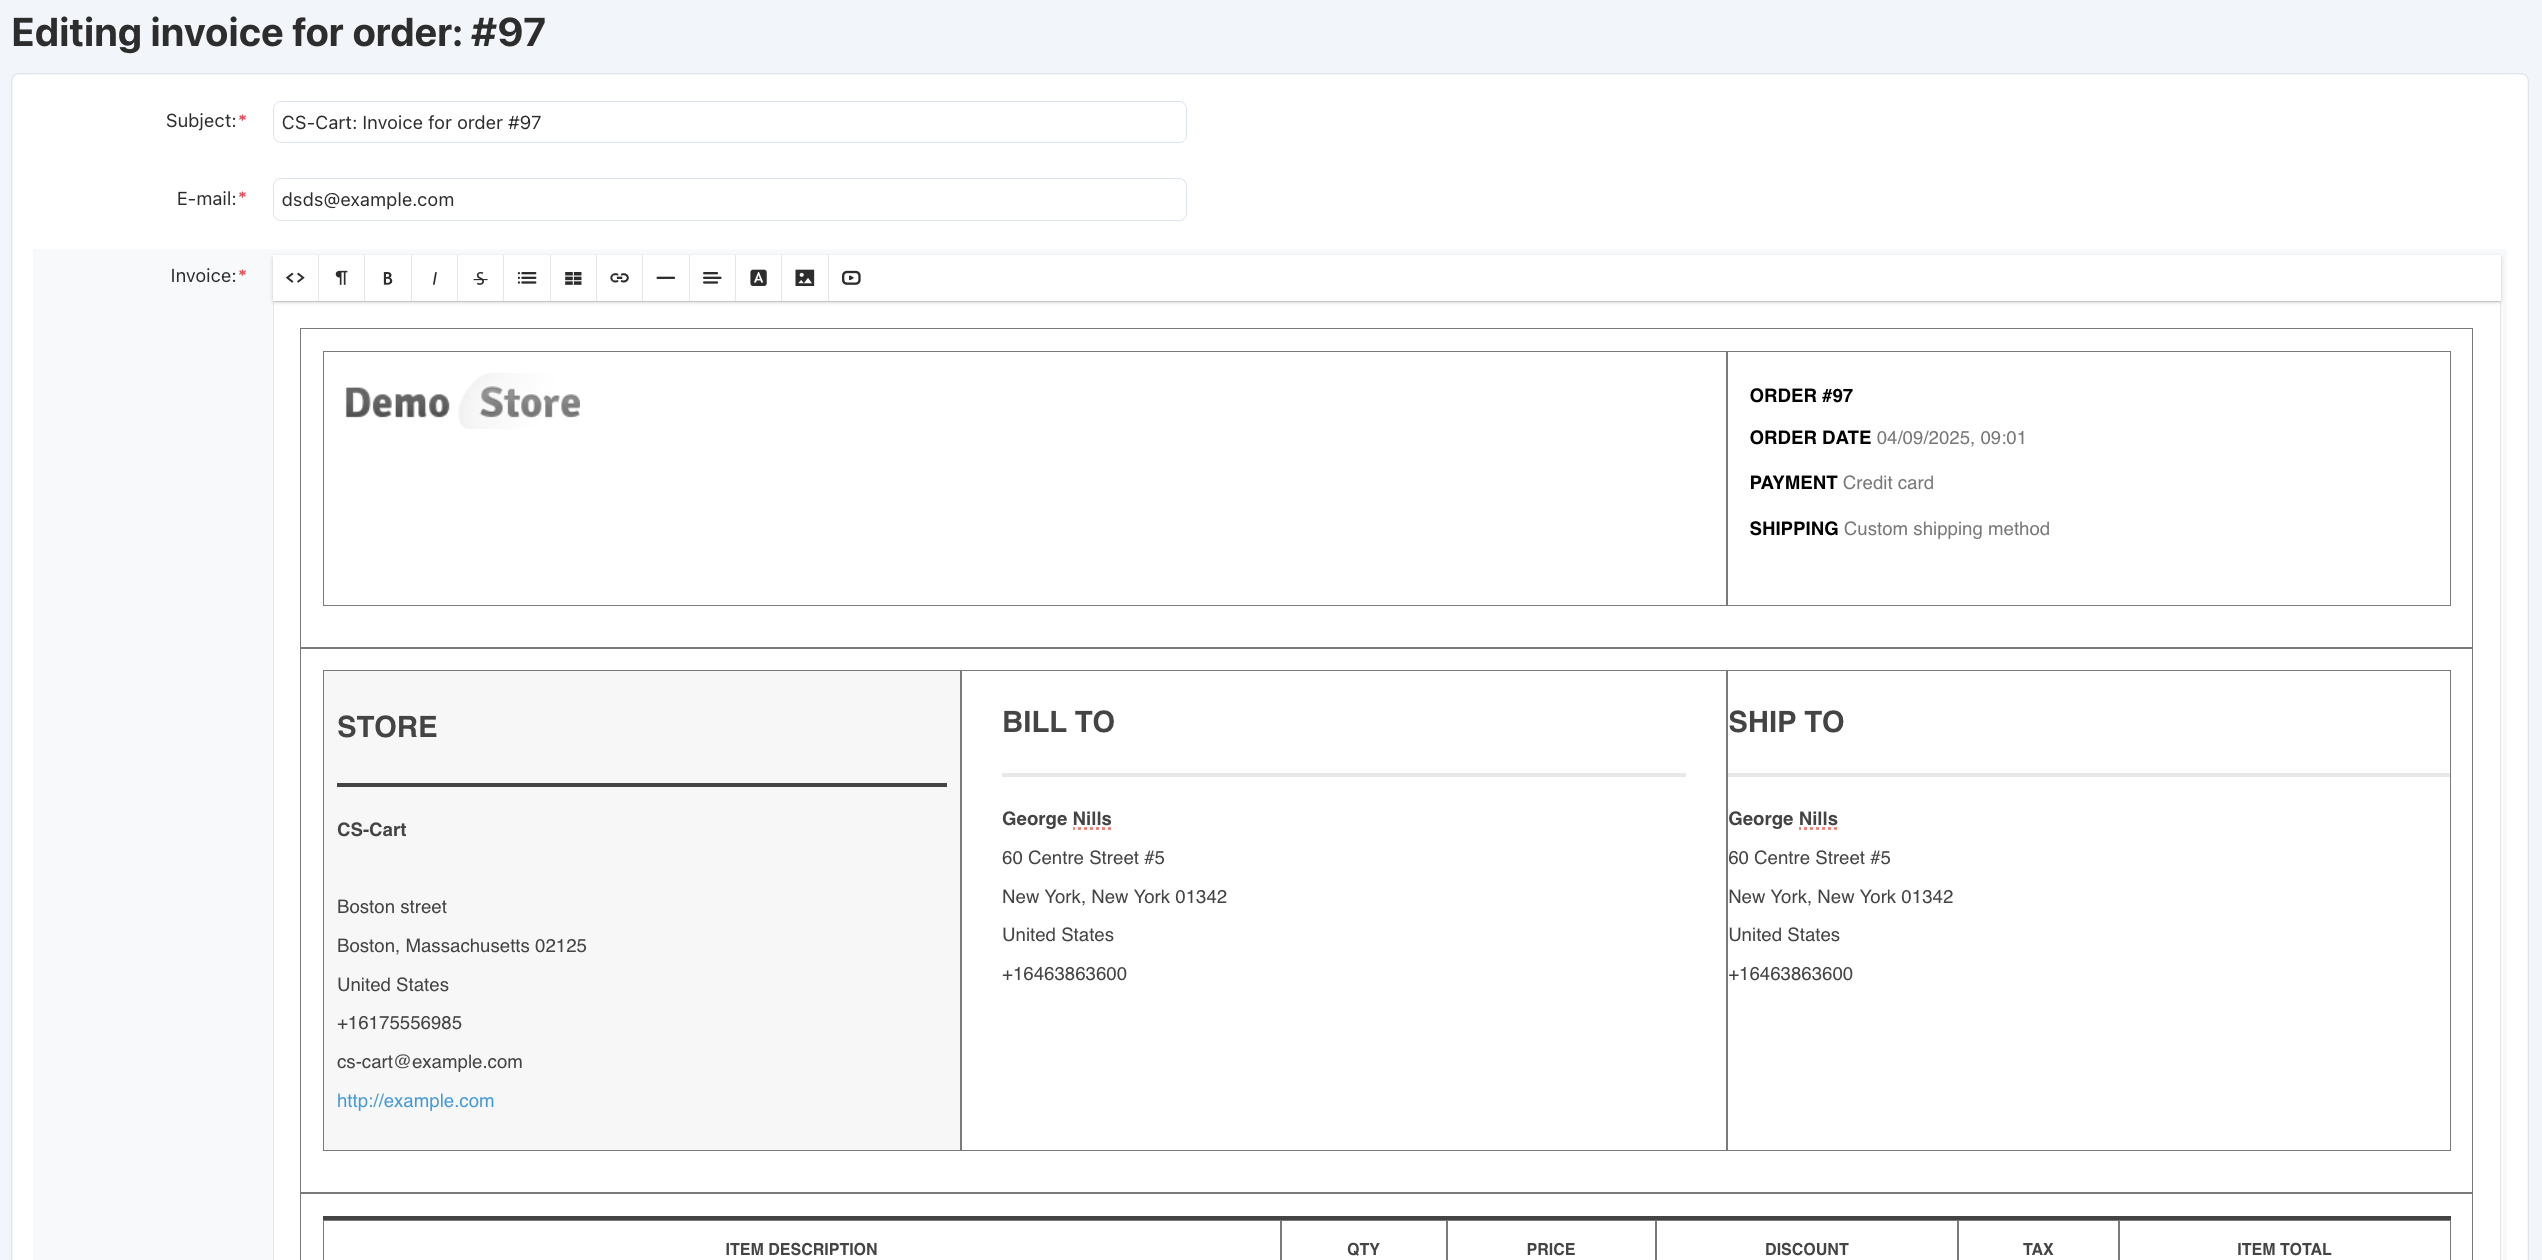
Task: Click United States under STORE
Action: (x=393, y=985)
